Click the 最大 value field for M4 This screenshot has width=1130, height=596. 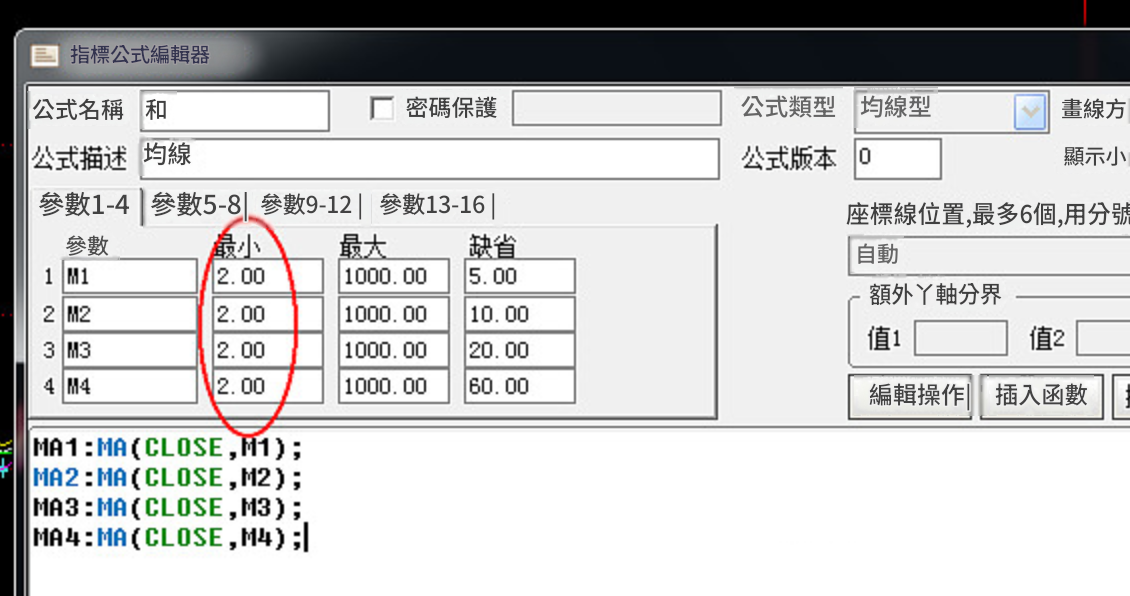(x=393, y=386)
